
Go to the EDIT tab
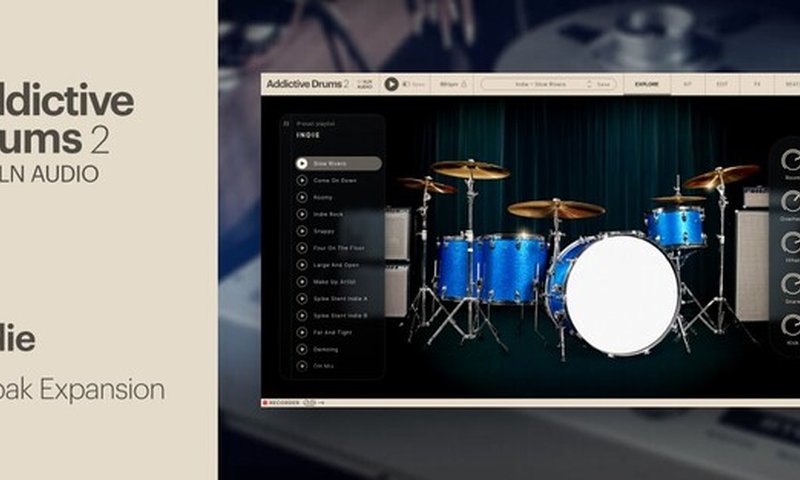click(722, 85)
